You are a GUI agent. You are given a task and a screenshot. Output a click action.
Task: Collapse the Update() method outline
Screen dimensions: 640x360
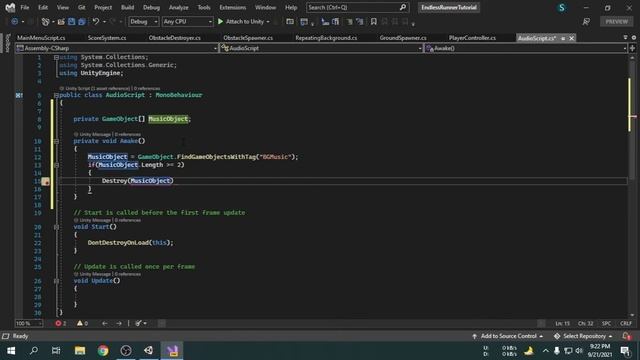tap(56, 281)
